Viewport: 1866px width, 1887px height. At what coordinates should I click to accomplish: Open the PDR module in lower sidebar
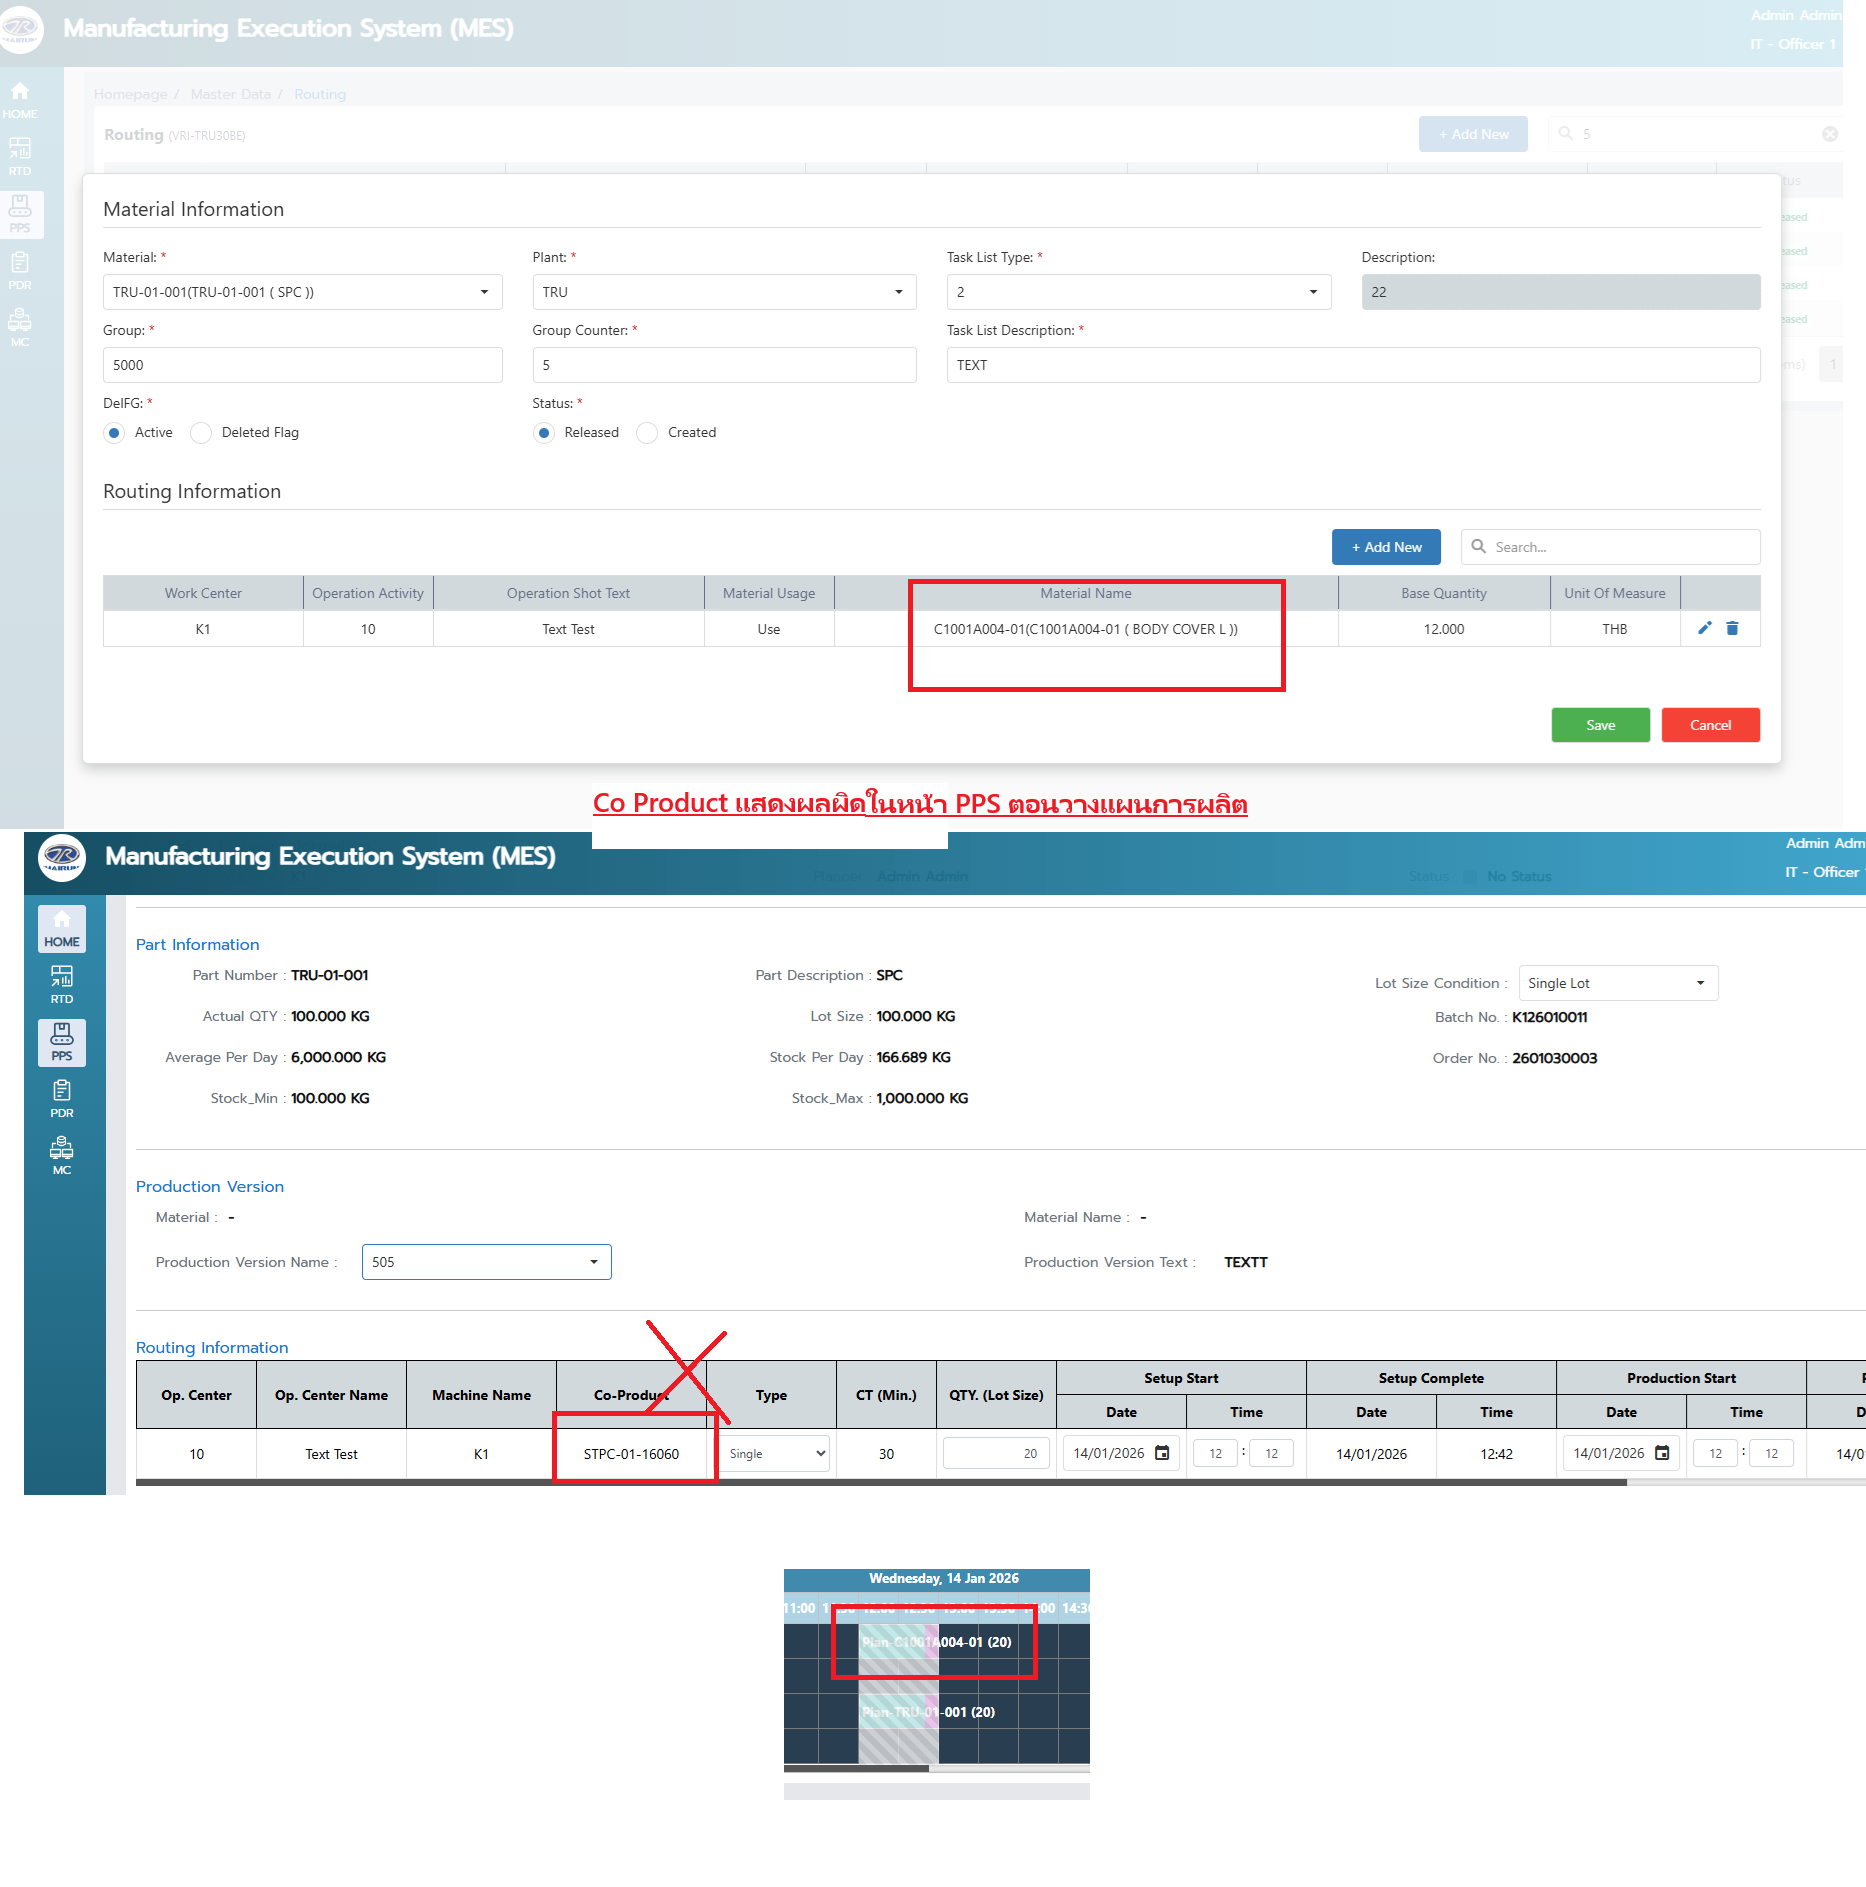[x=62, y=1099]
